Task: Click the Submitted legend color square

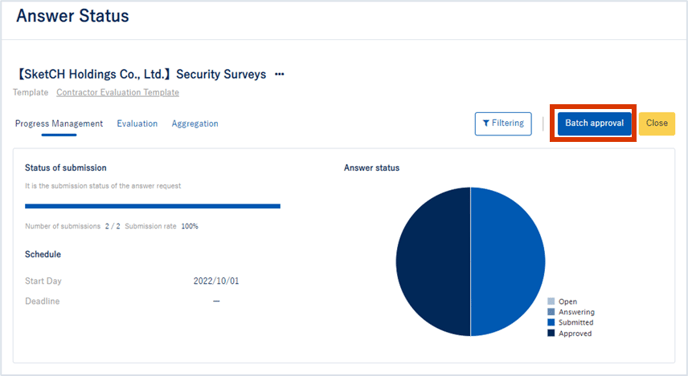Action: click(551, 322)
